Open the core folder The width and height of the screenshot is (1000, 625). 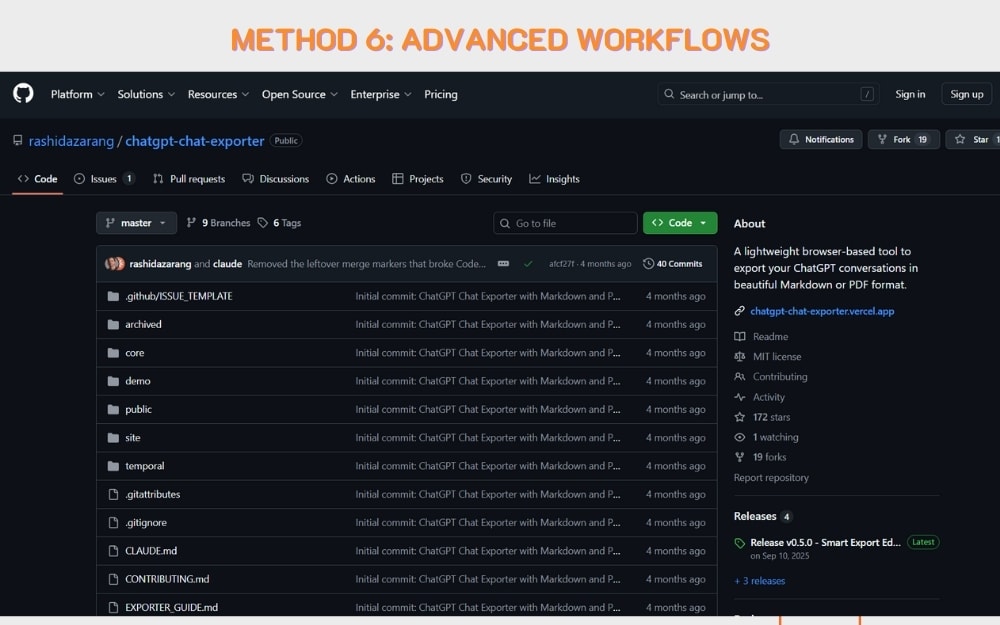[x=135, y=353]
